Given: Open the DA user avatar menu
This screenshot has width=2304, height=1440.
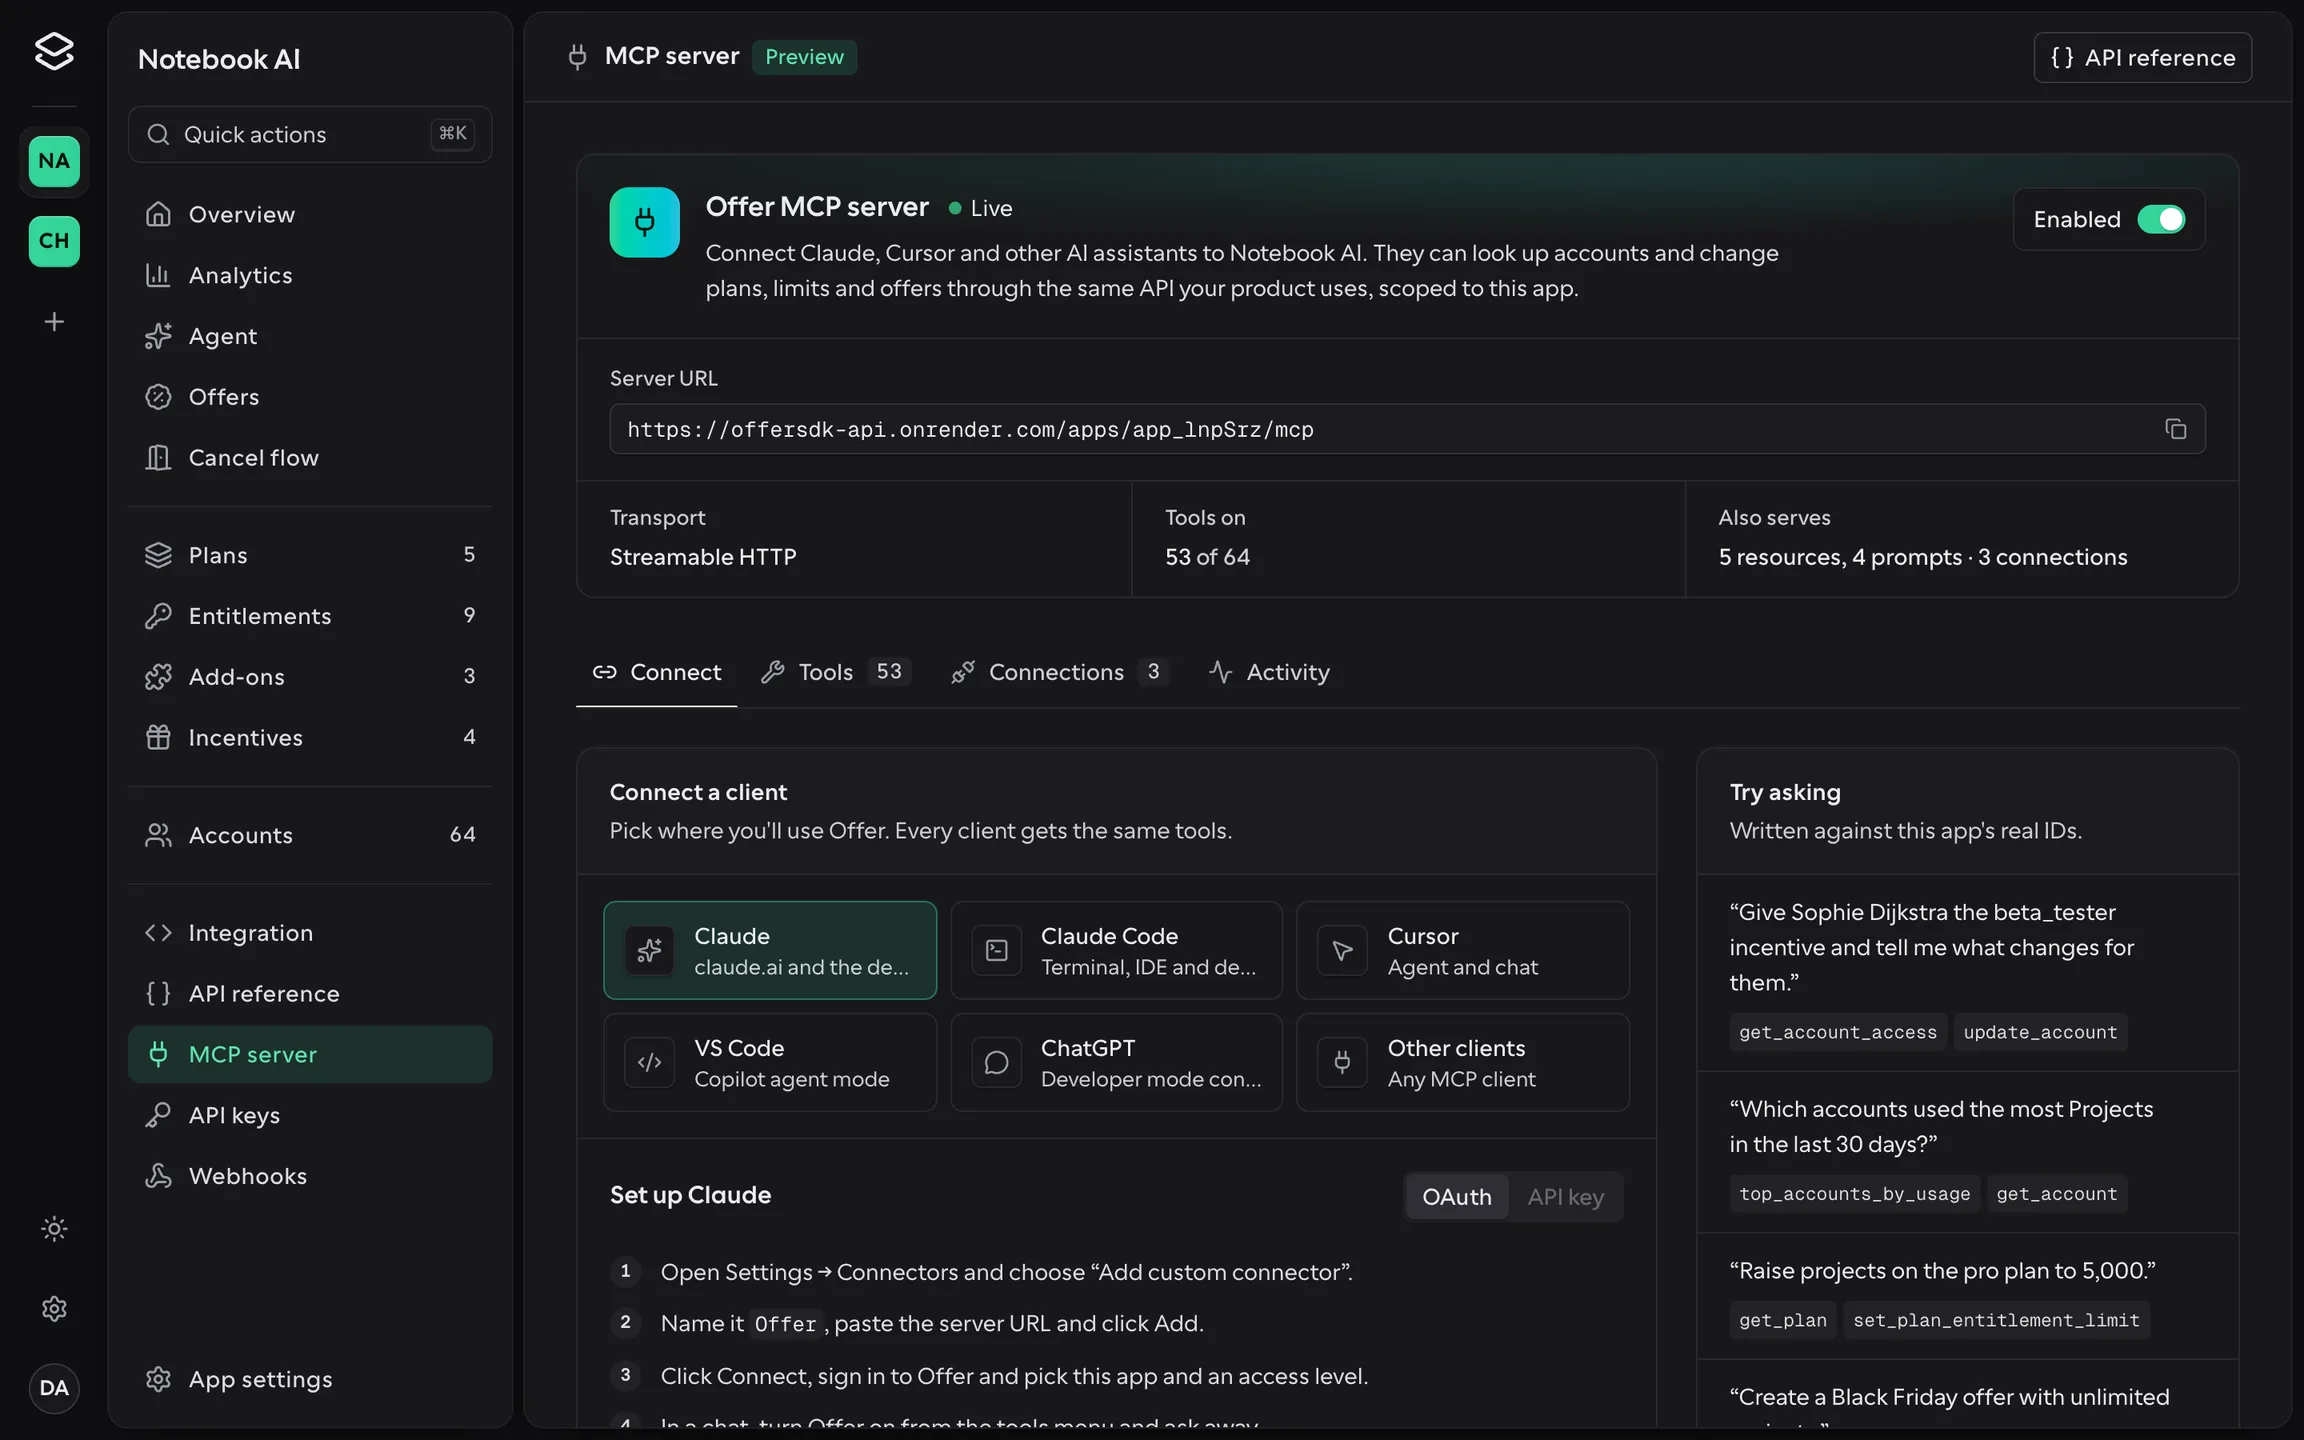Looking at the screenshot, I should (54, 1388).
